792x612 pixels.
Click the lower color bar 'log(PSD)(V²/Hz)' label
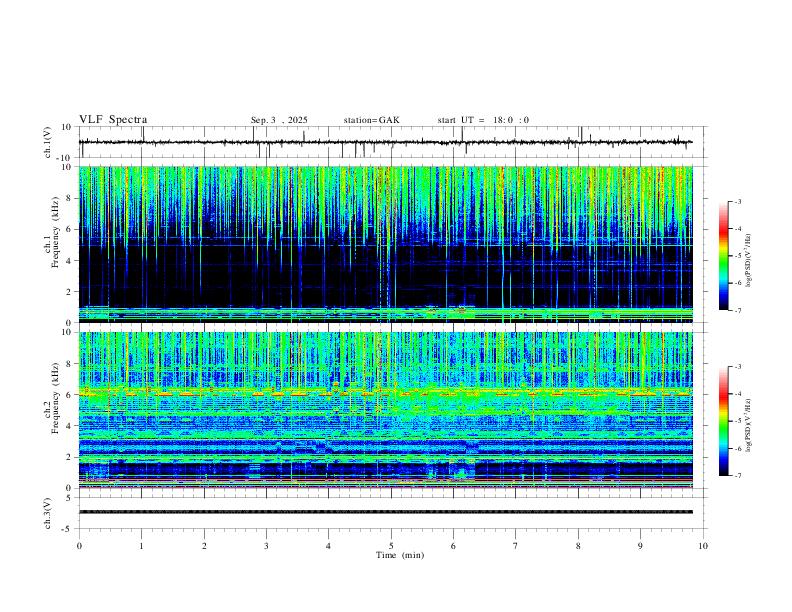click(749, 425)
